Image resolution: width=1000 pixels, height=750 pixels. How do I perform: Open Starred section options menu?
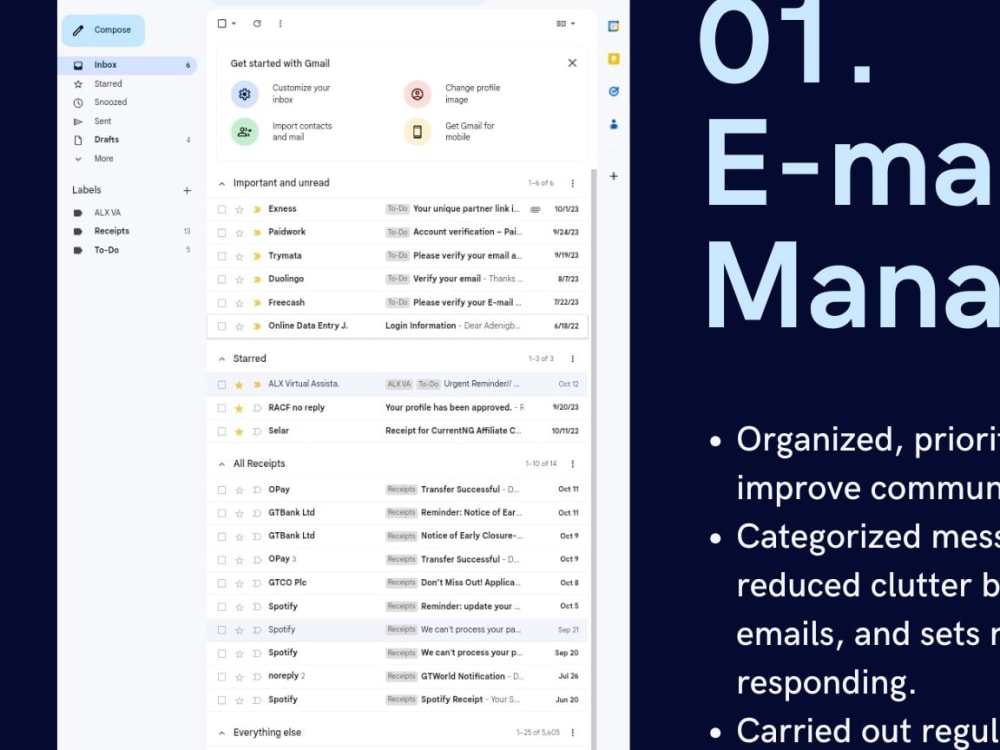[573, 359]
